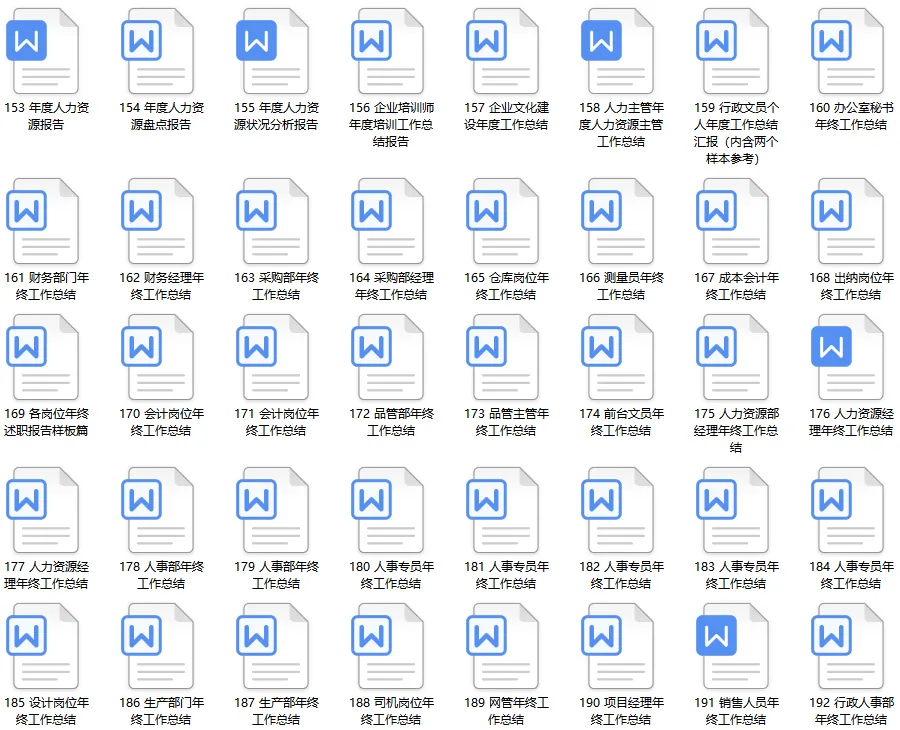This screenshot has height=730, width=900.
Task: Click the file name 160 办公室秘书年终工作总结
Action: [851, 116]
